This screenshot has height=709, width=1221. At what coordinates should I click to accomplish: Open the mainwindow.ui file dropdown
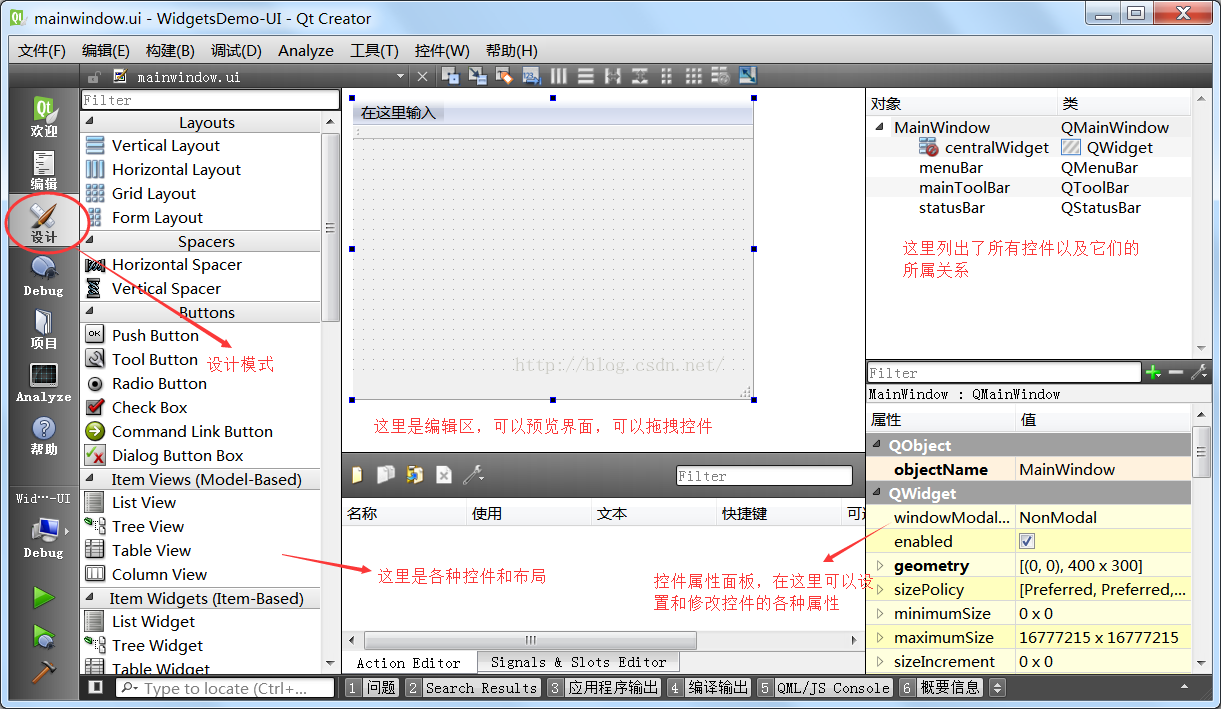pyautogui.click(x=400, y=77)
